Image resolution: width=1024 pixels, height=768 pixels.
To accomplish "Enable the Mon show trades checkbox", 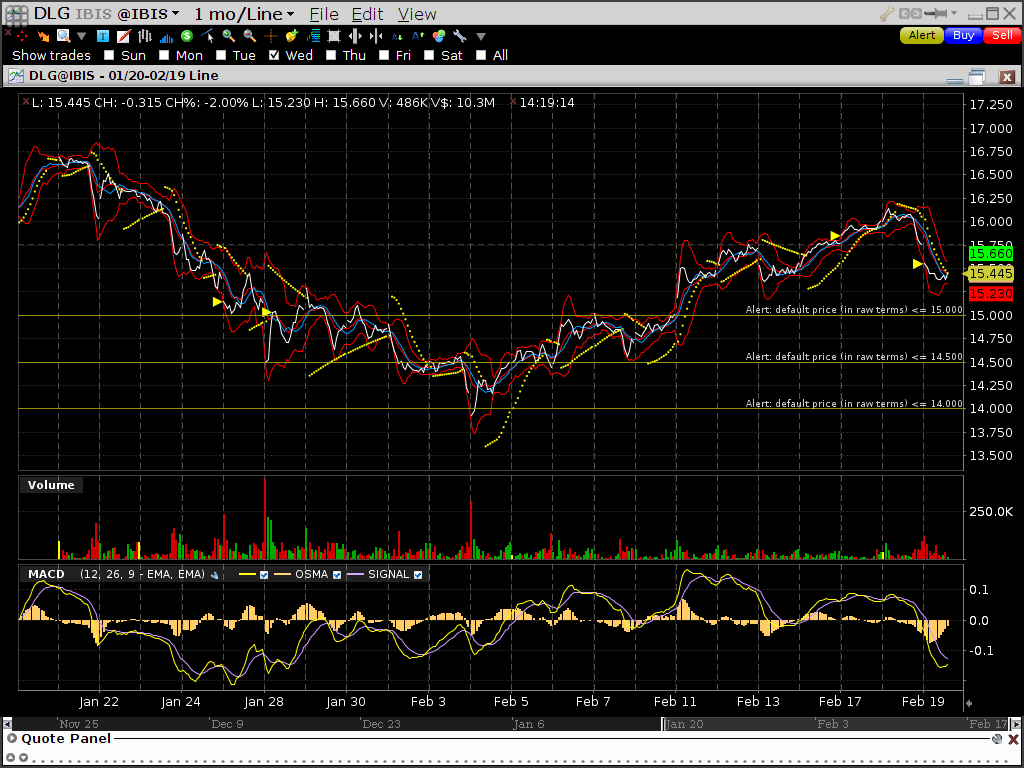I will (x=164, y=56).
